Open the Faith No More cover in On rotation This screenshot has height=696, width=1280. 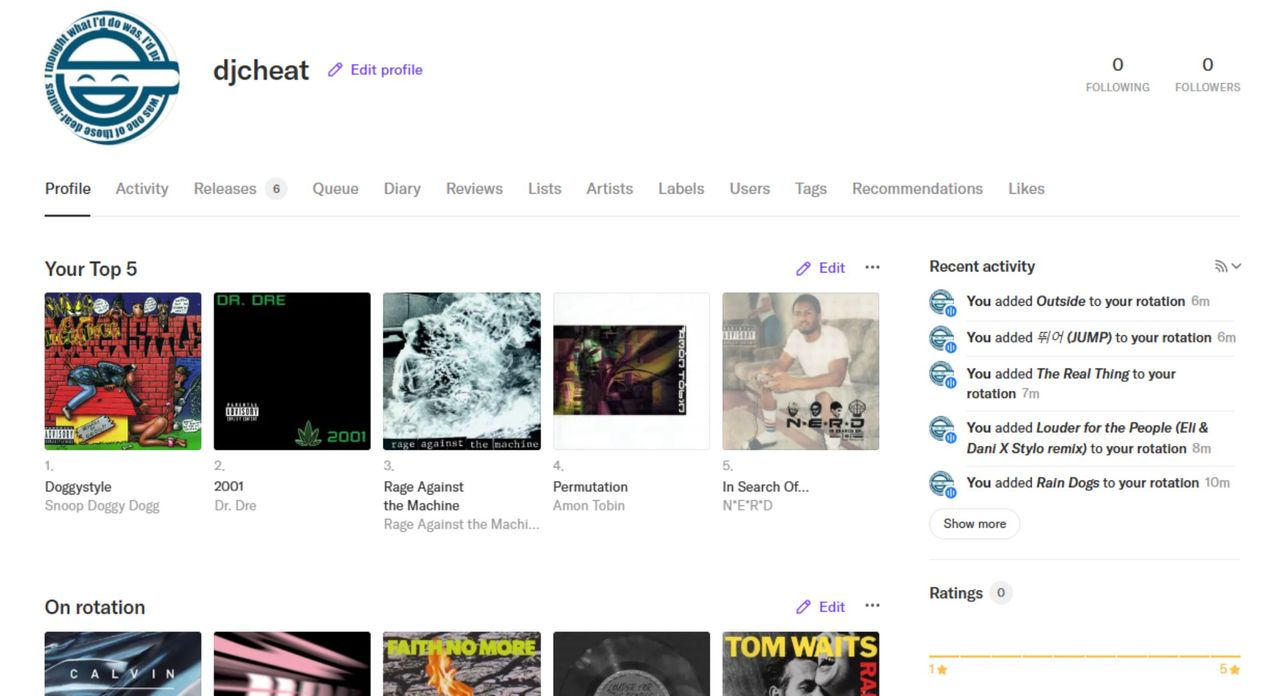click(x=462, y=663)
